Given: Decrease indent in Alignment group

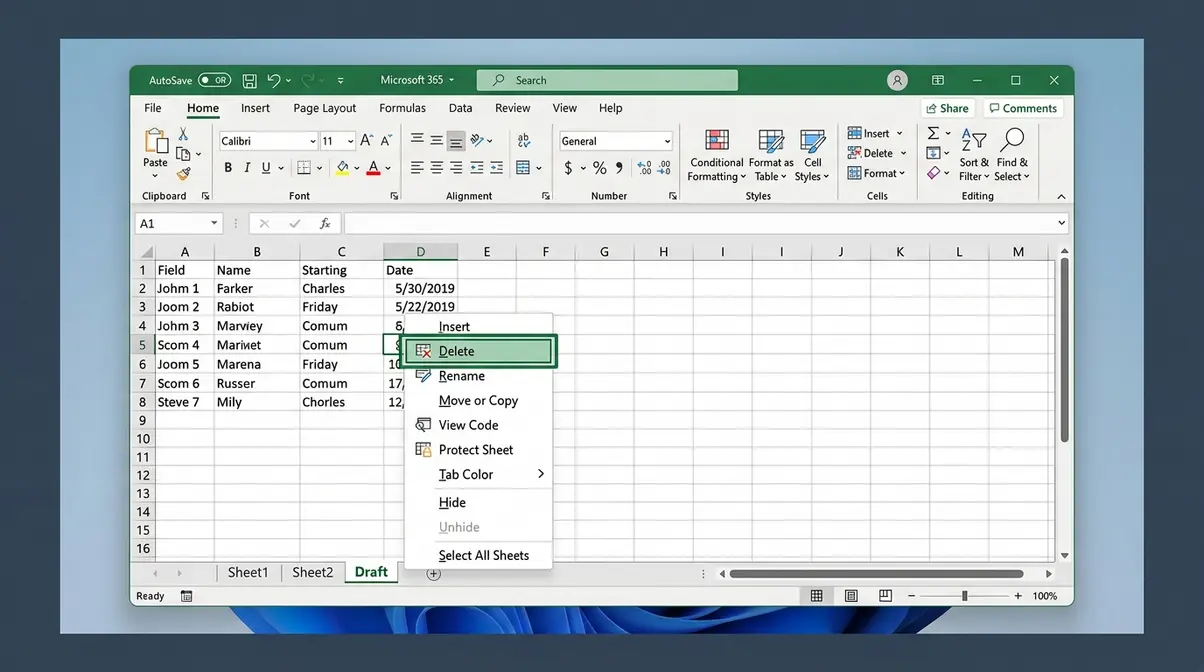Looking at the screenshot, I should 478,168.
